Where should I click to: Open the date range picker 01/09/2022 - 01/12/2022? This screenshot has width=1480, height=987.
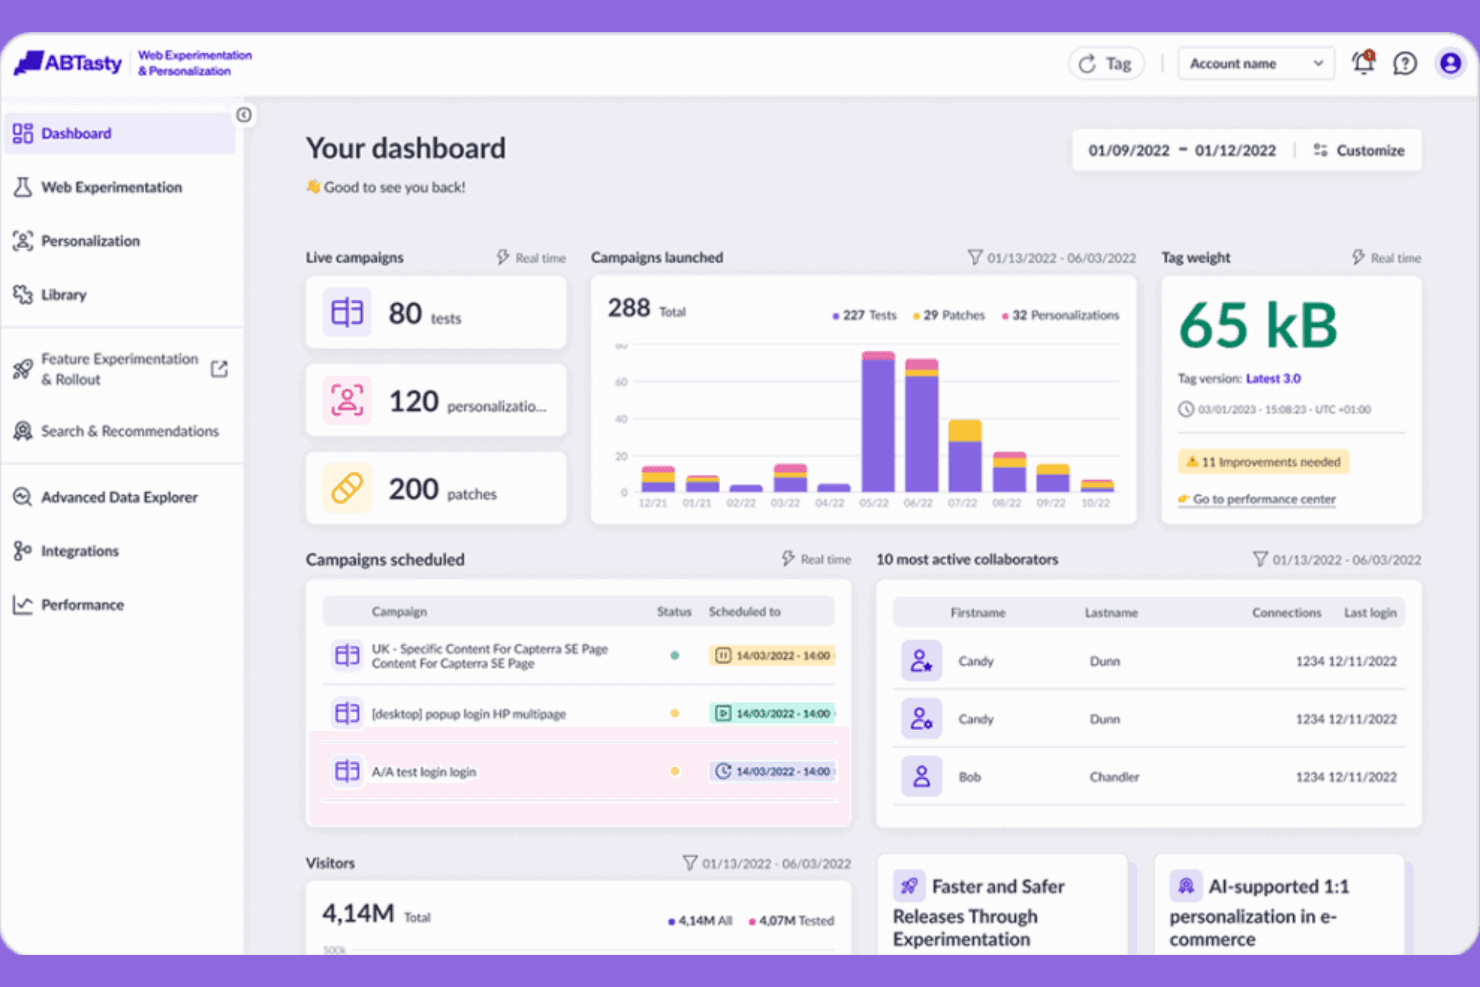click(x=1182, y=151)
